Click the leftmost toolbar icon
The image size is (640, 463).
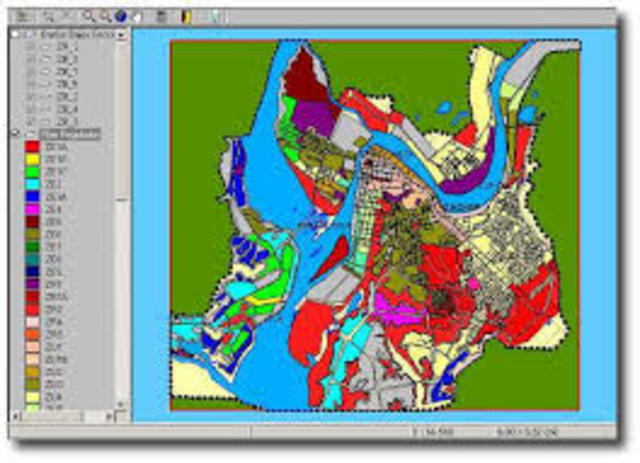24,17
